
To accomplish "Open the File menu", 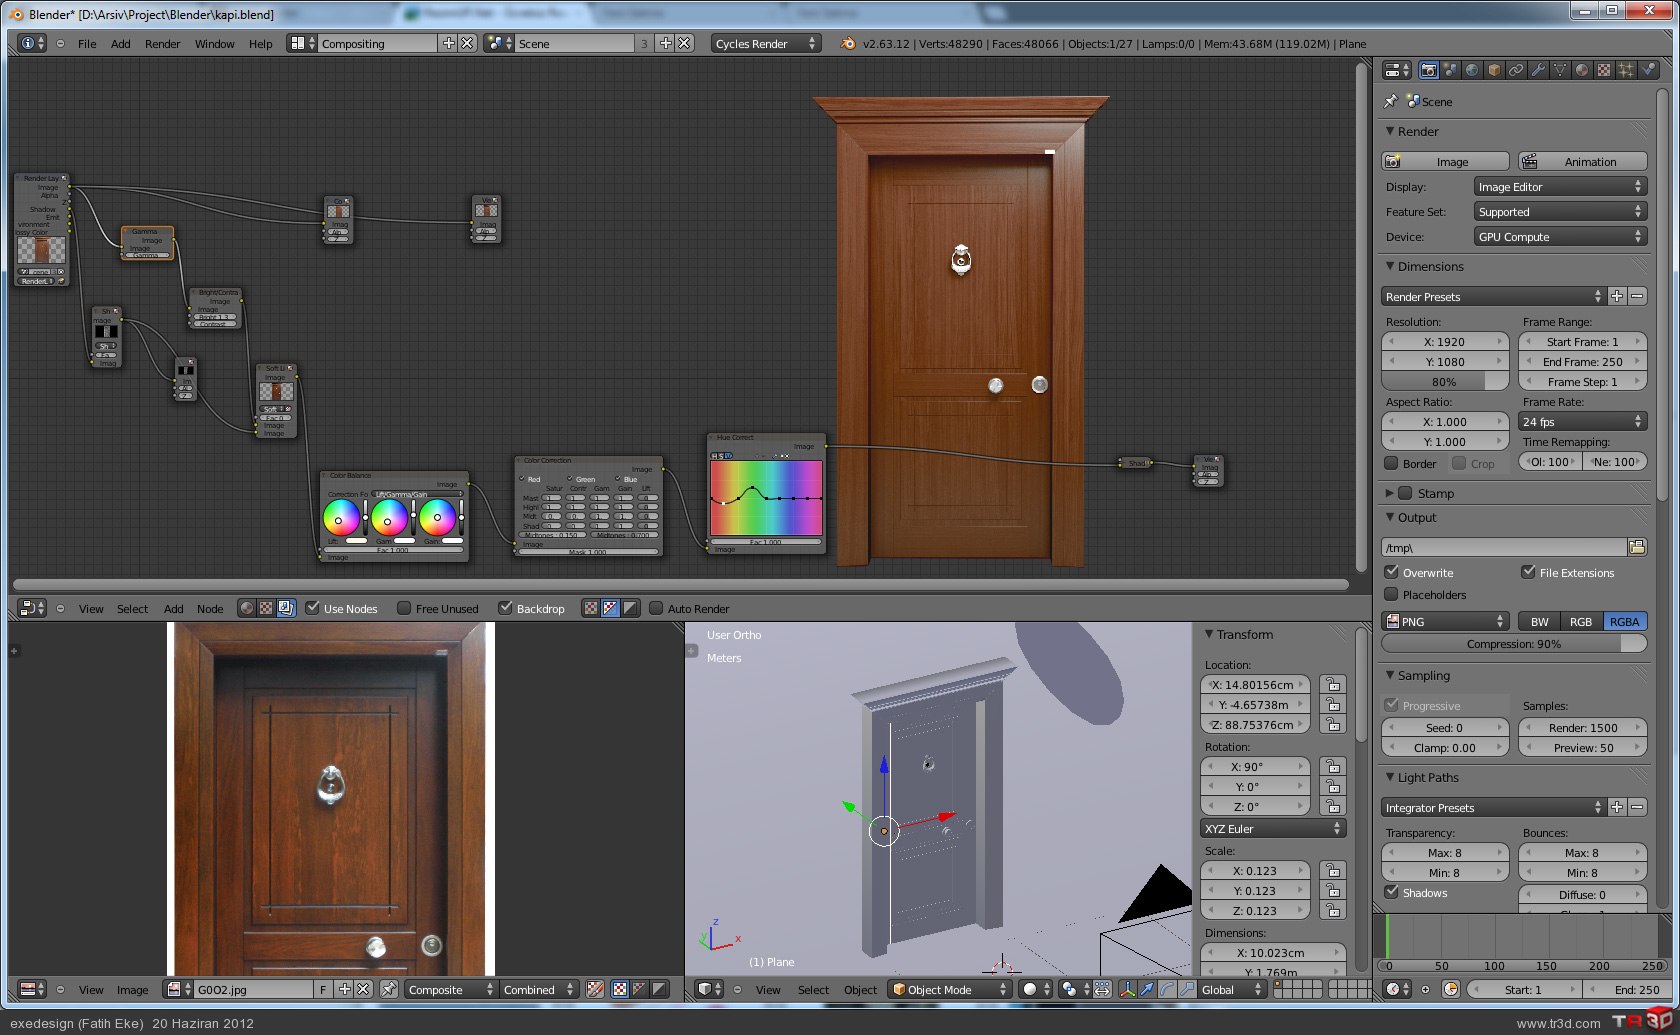I will [x=87, y=43].
